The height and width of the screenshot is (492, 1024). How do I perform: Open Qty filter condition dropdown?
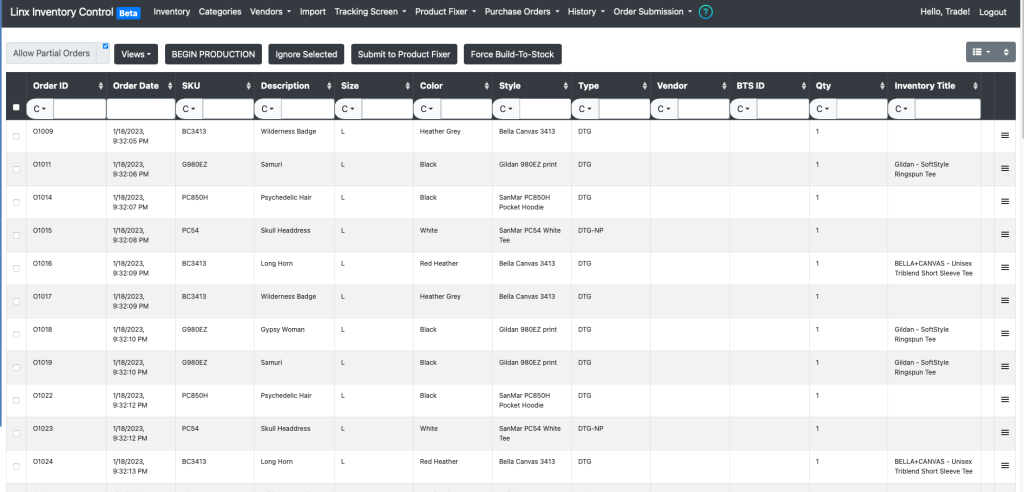pos(824,108)
